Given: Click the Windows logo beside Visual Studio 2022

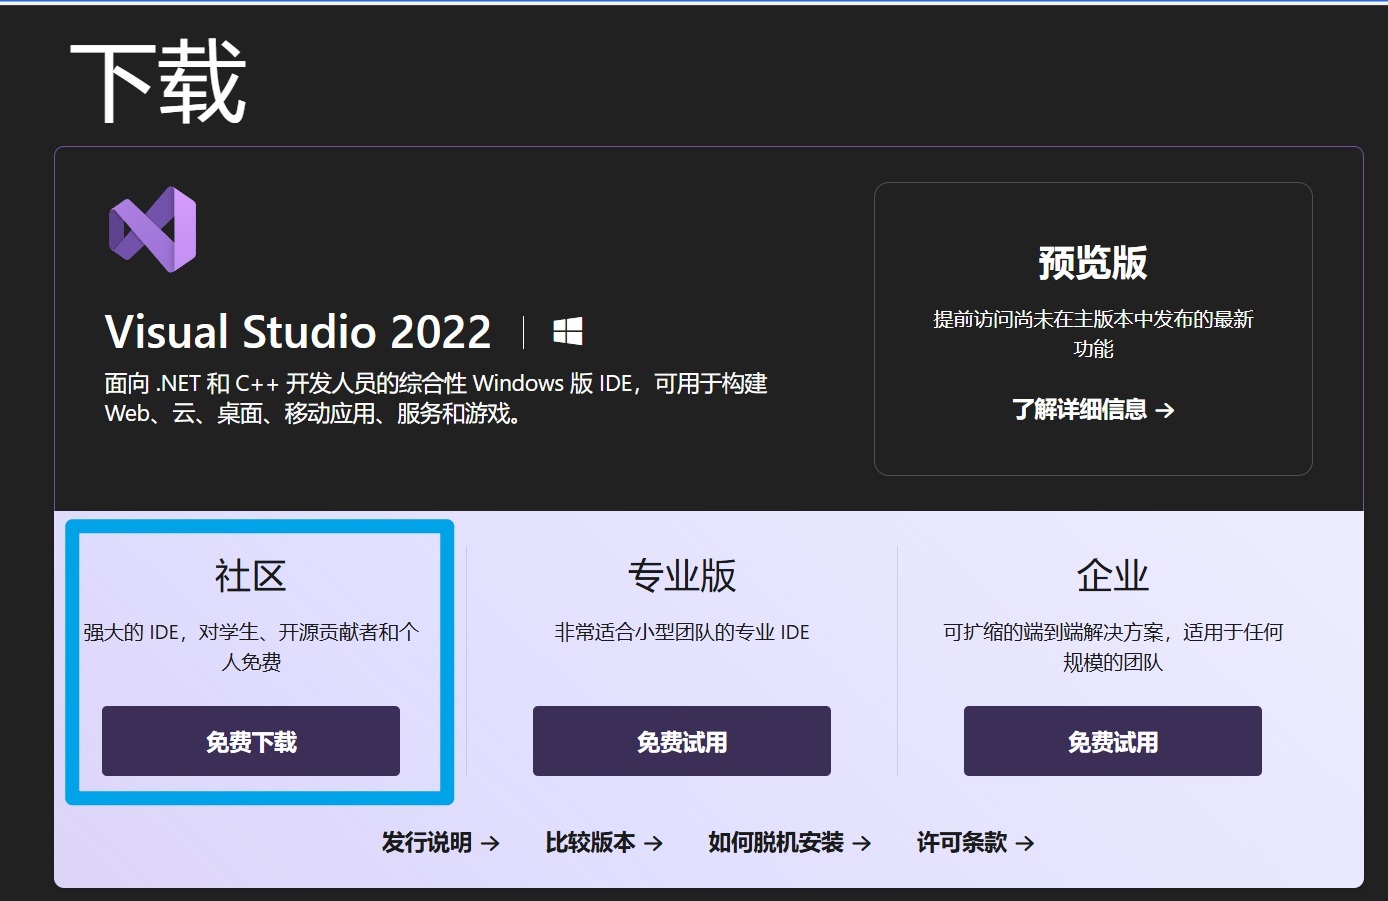Looking at the screenshot, I should pos(568,331).
